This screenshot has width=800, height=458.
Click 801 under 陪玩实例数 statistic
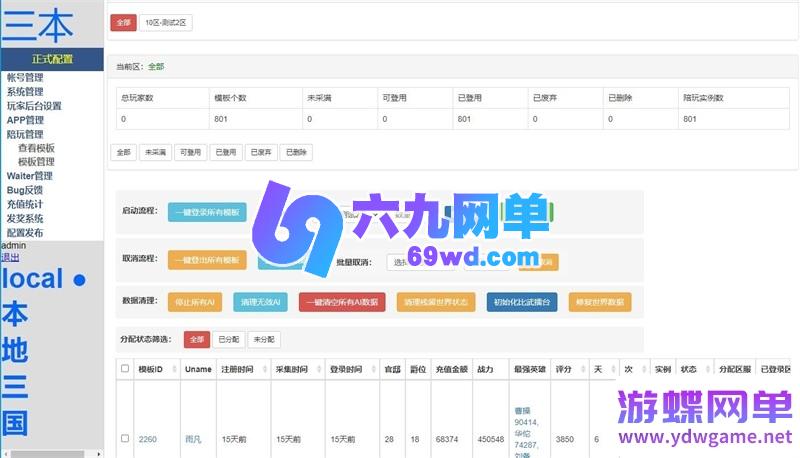click(690, 119)
